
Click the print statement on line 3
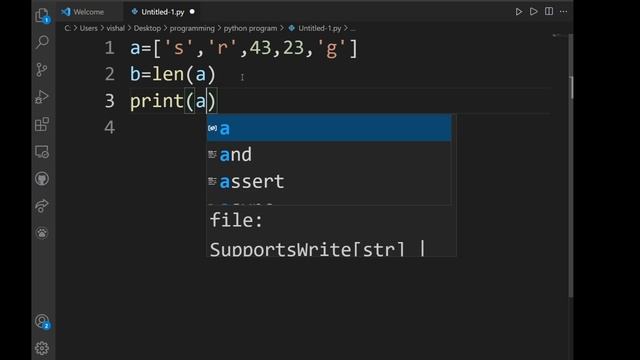(x=173, y=101)
